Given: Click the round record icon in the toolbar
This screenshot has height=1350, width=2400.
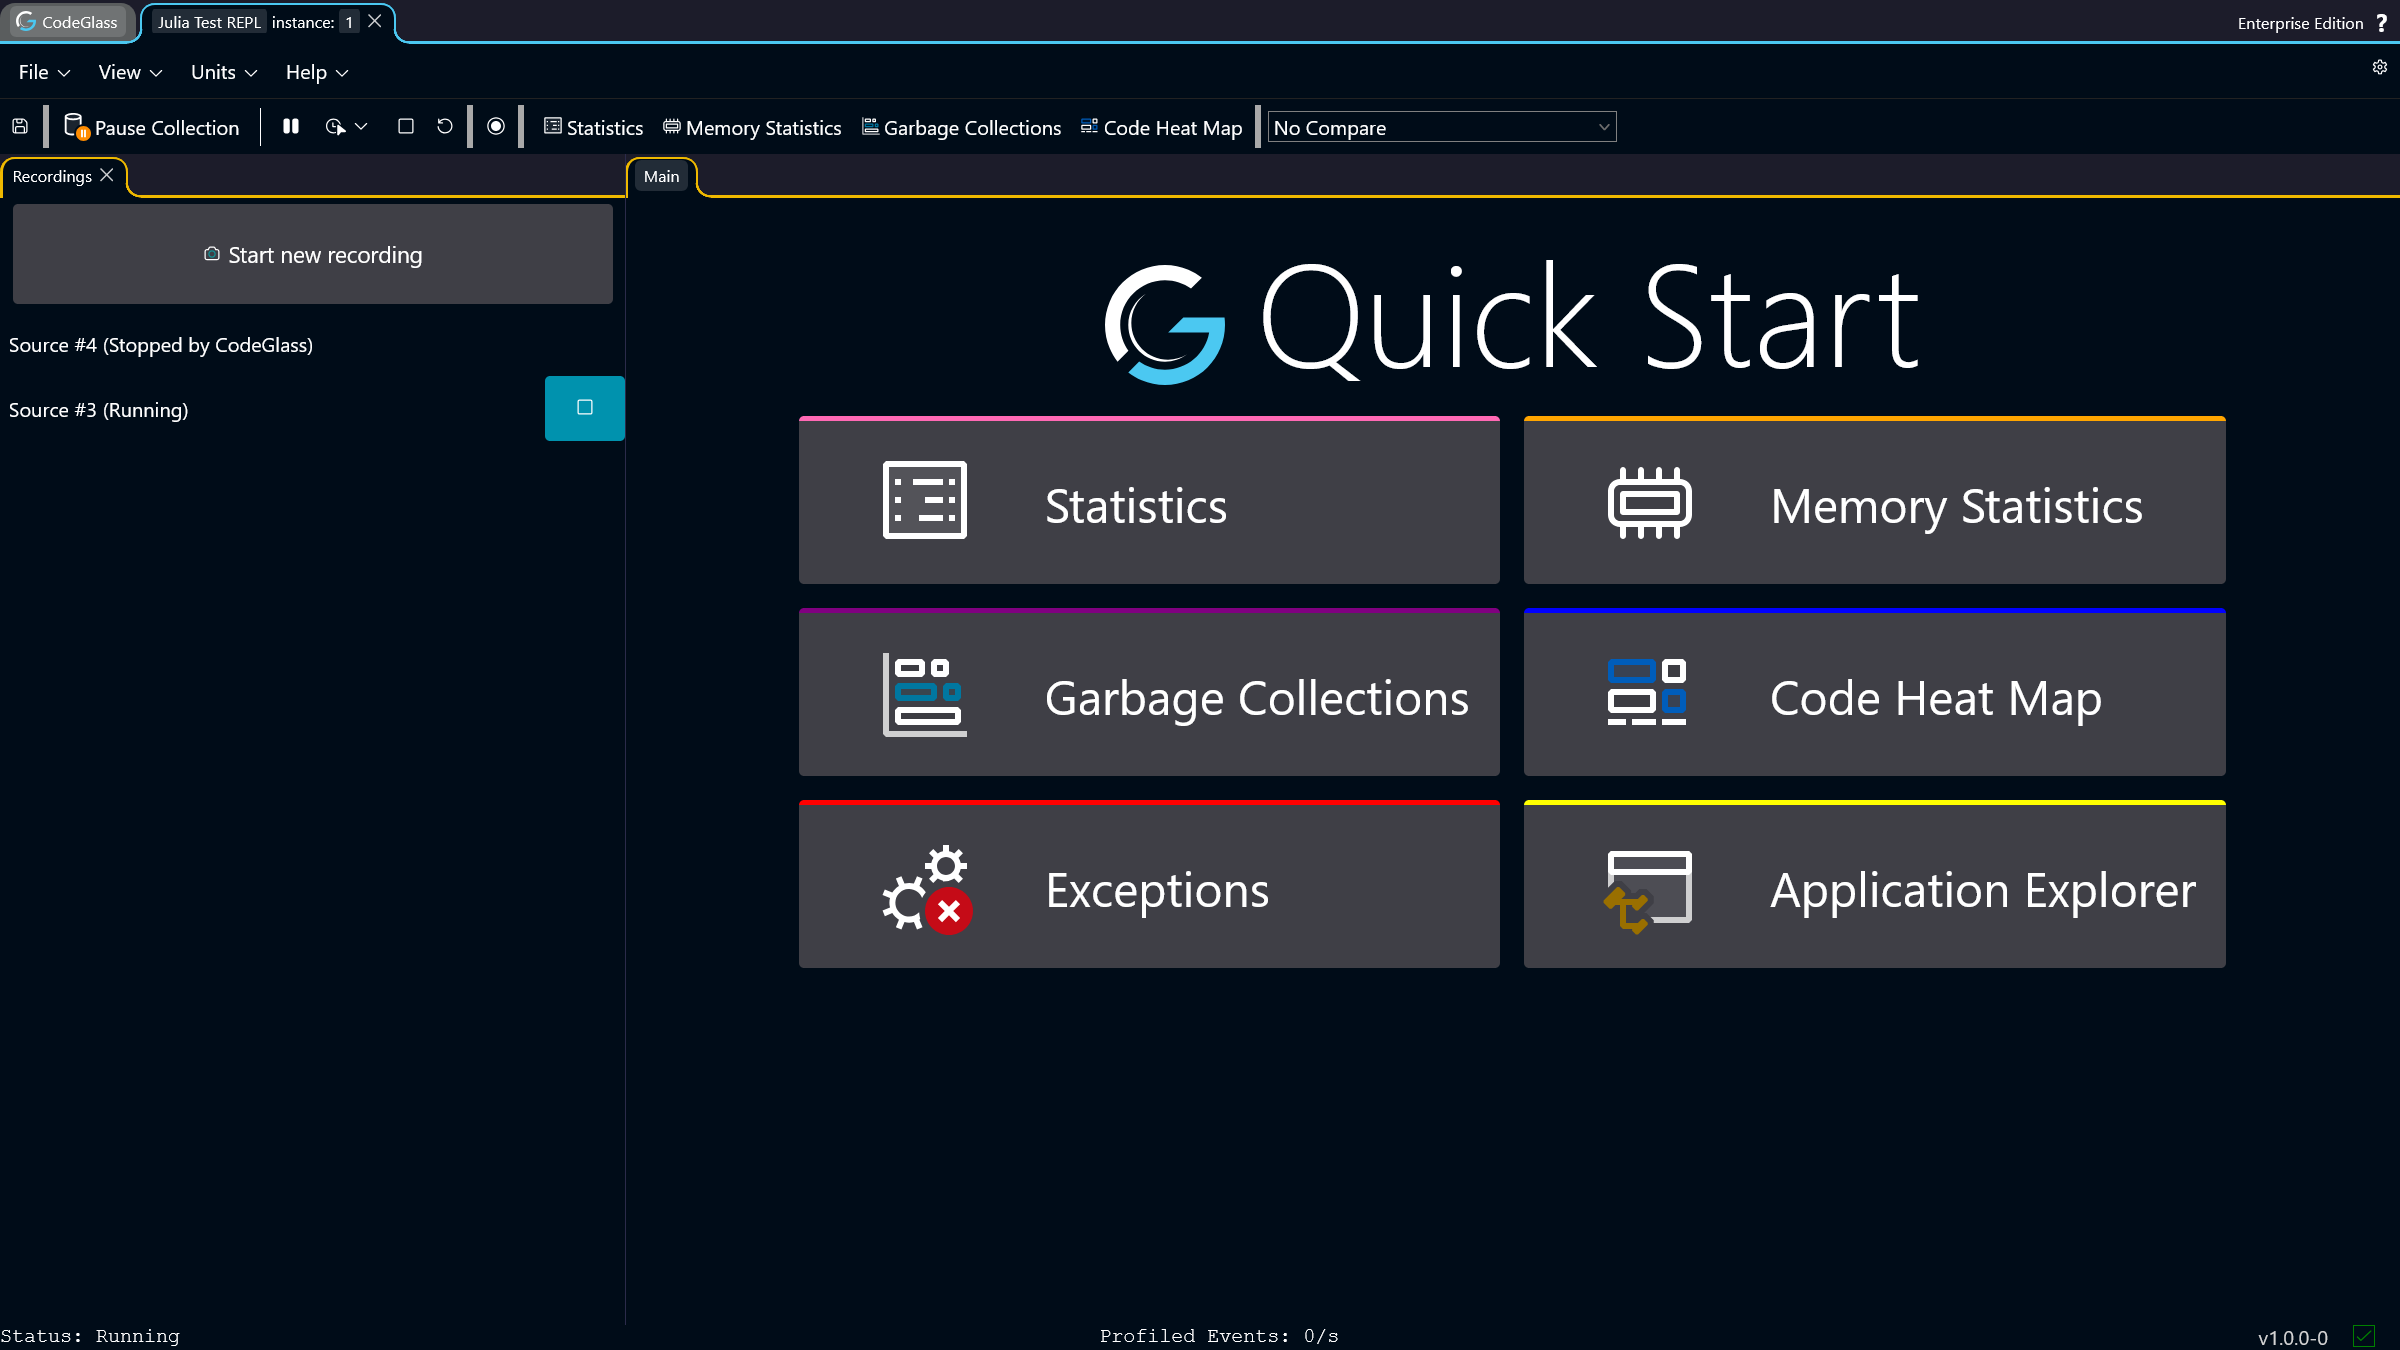Looking at the screenshot, I should tap(496, 126).
